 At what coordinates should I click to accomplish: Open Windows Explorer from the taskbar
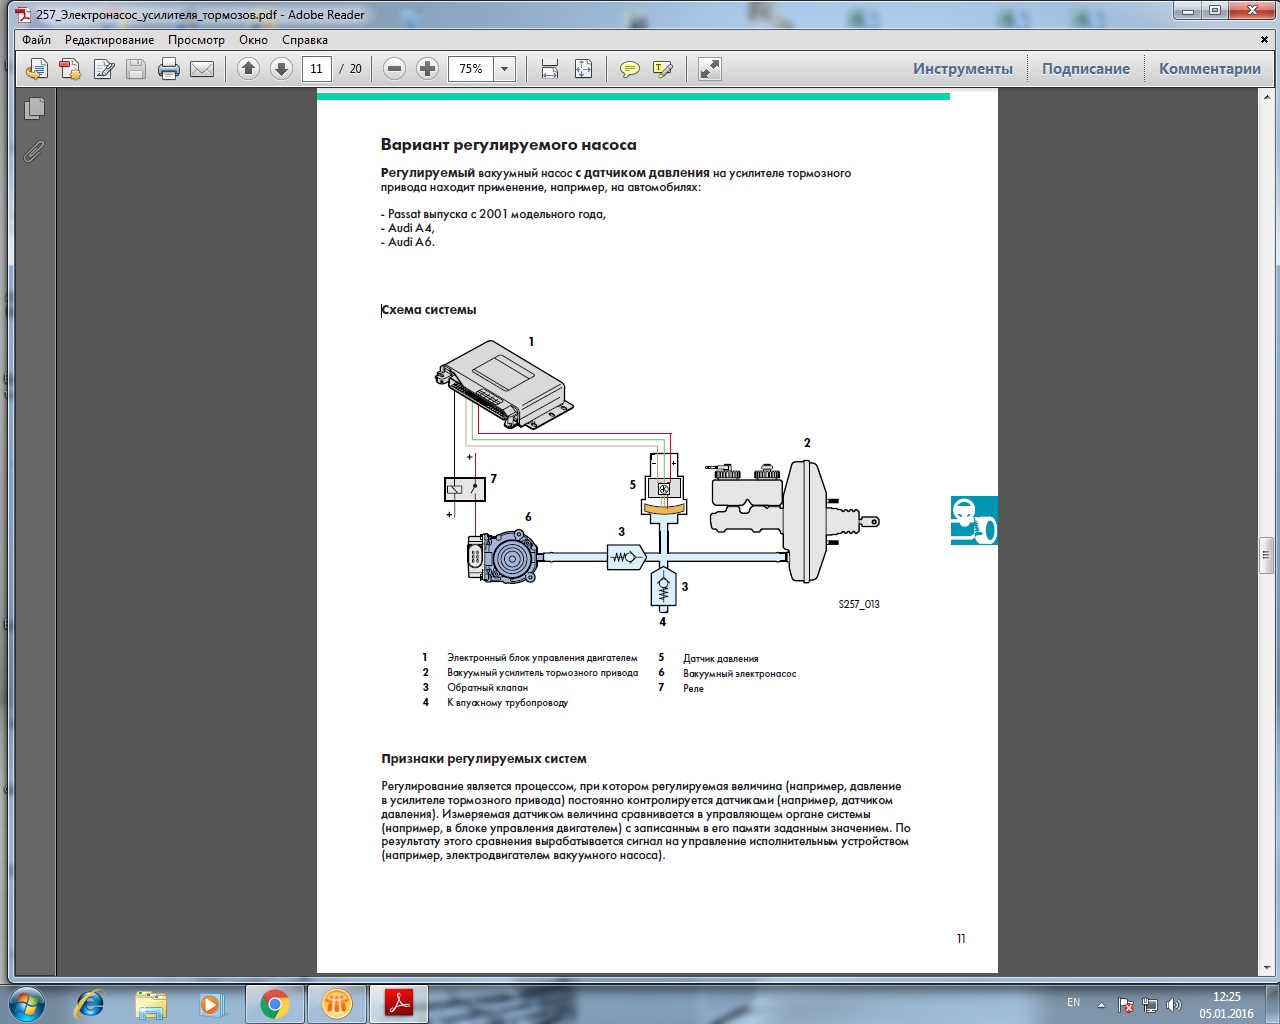(x=151, y=1003)
